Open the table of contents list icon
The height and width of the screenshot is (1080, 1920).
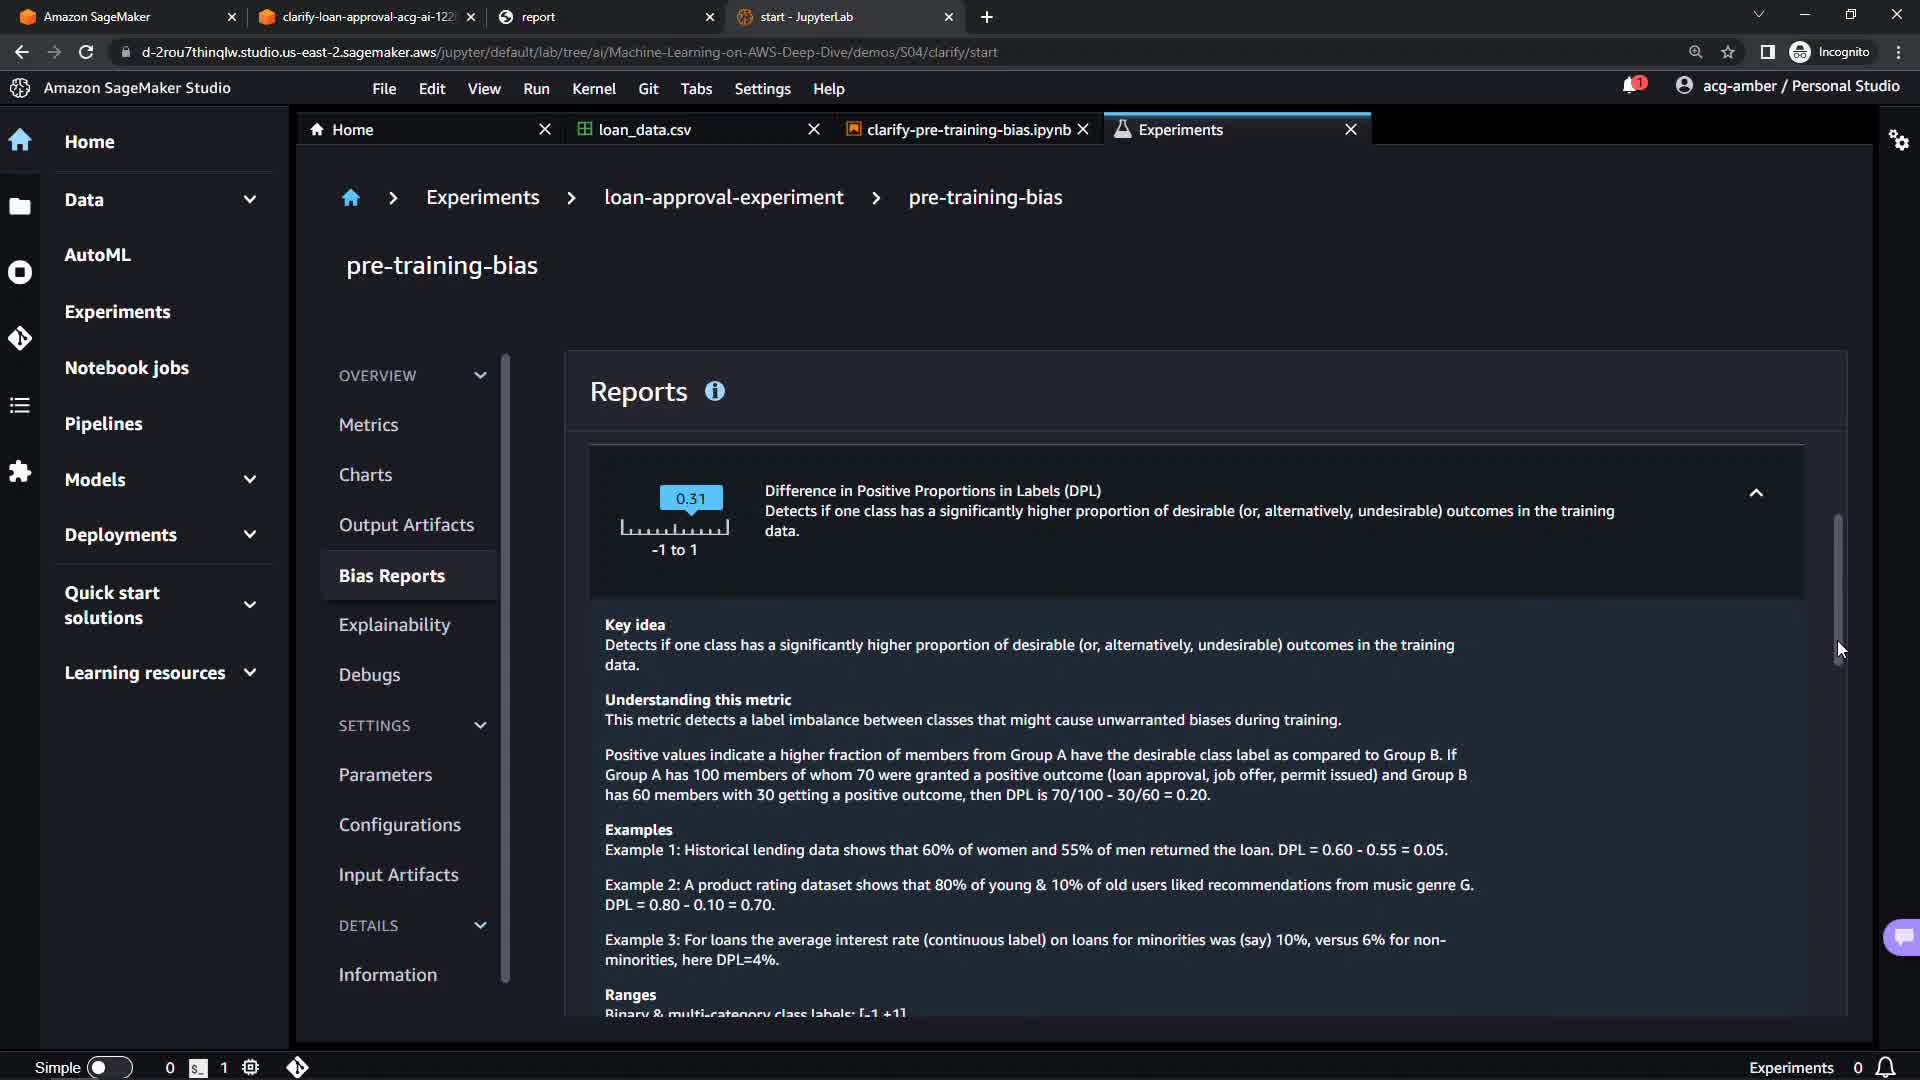[x=20, y=405]
